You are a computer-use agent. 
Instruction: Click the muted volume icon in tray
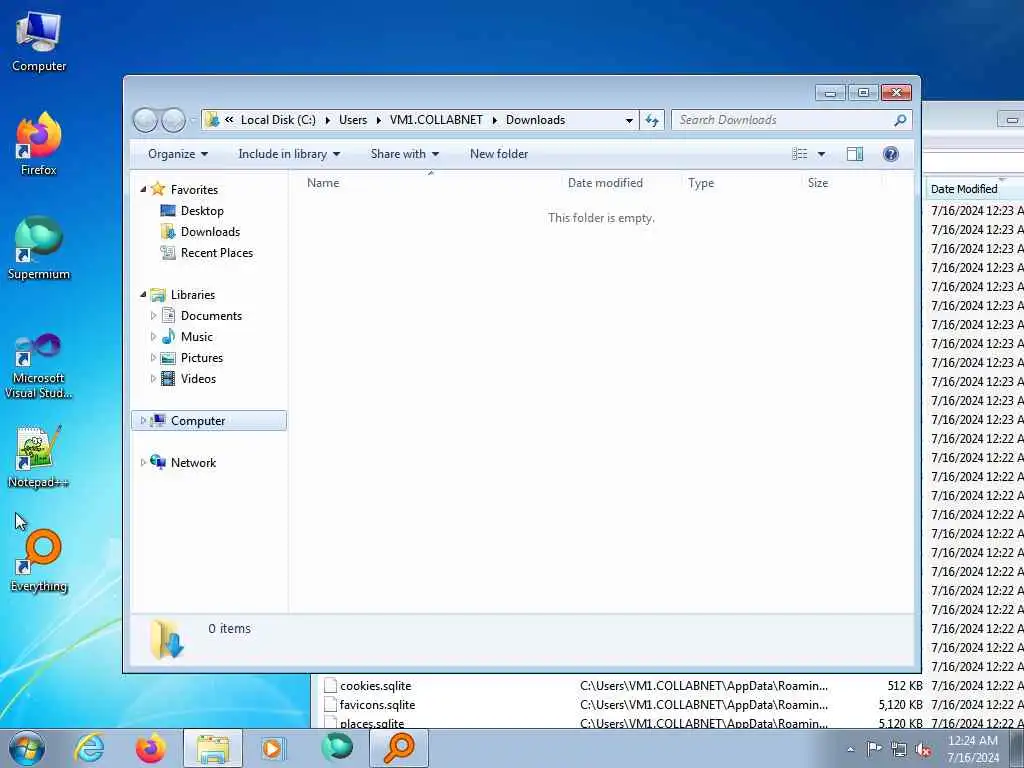tap(923, 749)
